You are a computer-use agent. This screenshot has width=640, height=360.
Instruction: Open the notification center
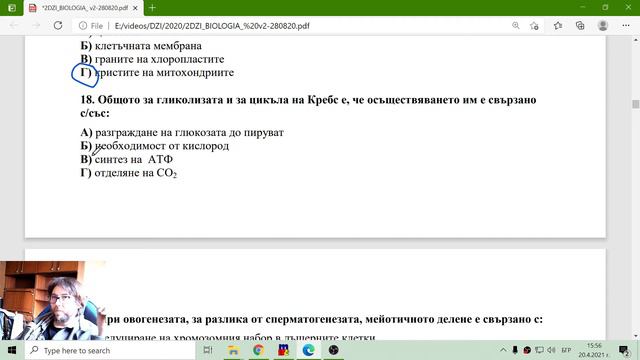coord(624,350)
